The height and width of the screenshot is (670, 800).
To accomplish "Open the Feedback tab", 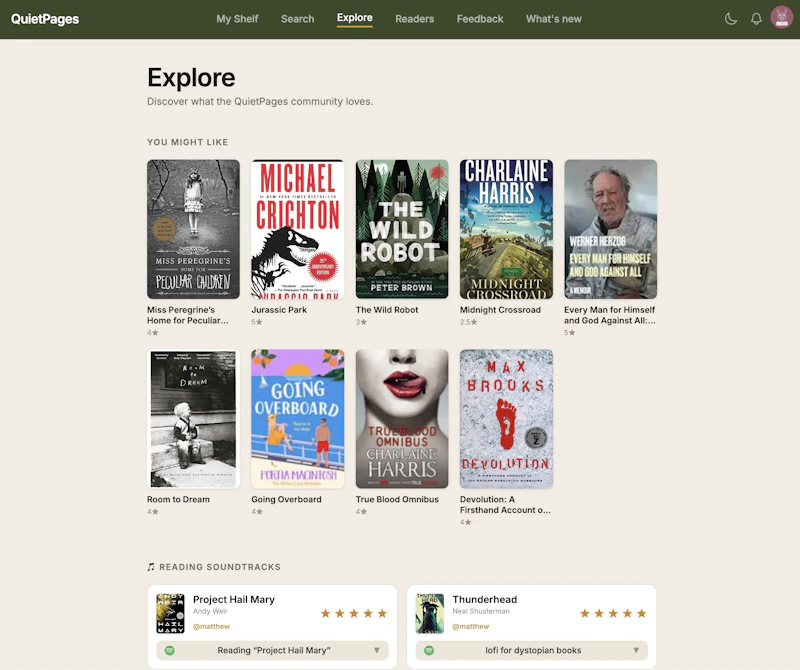I will pyautogui.click(x=480, y=19).
